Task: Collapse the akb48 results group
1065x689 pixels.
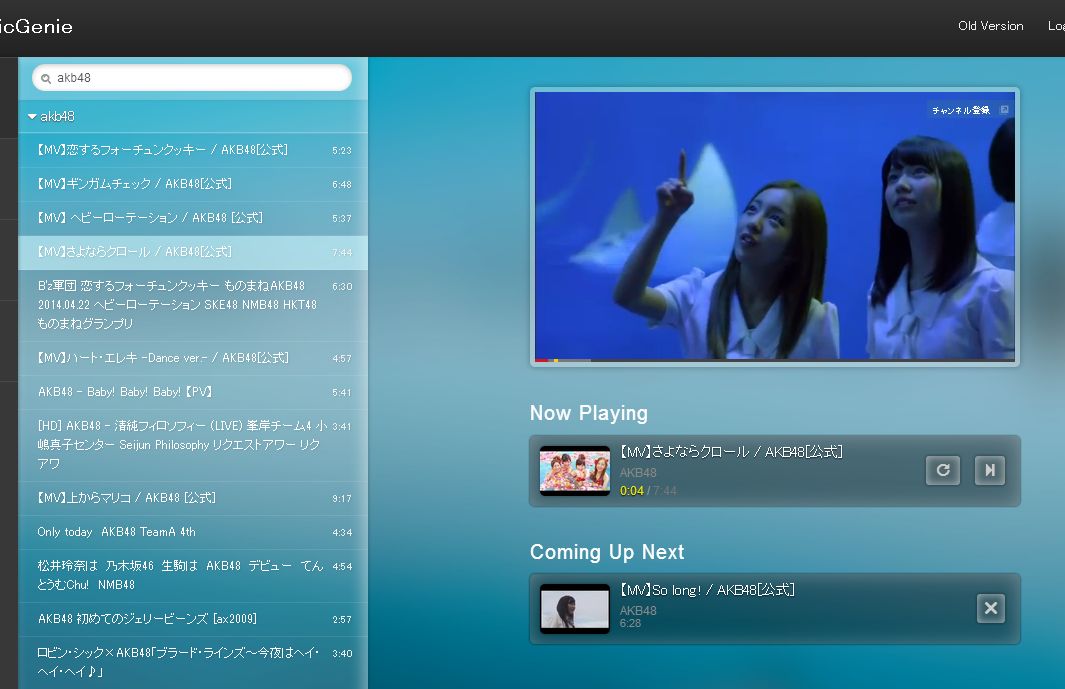Action: click(x=32, y=116)
